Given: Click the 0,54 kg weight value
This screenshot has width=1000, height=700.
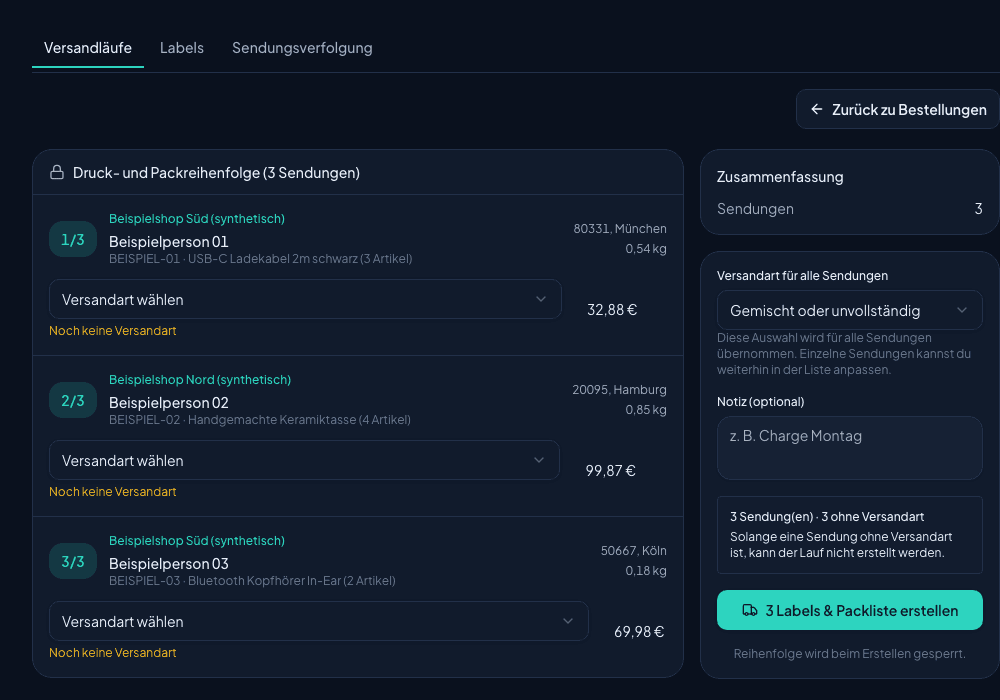Looking at the screenshot, I should tap(646, 249).
